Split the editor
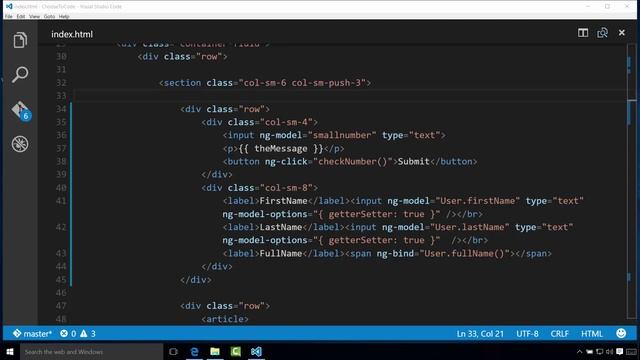Viewport: 640px width, 360px height. [583, 33]
